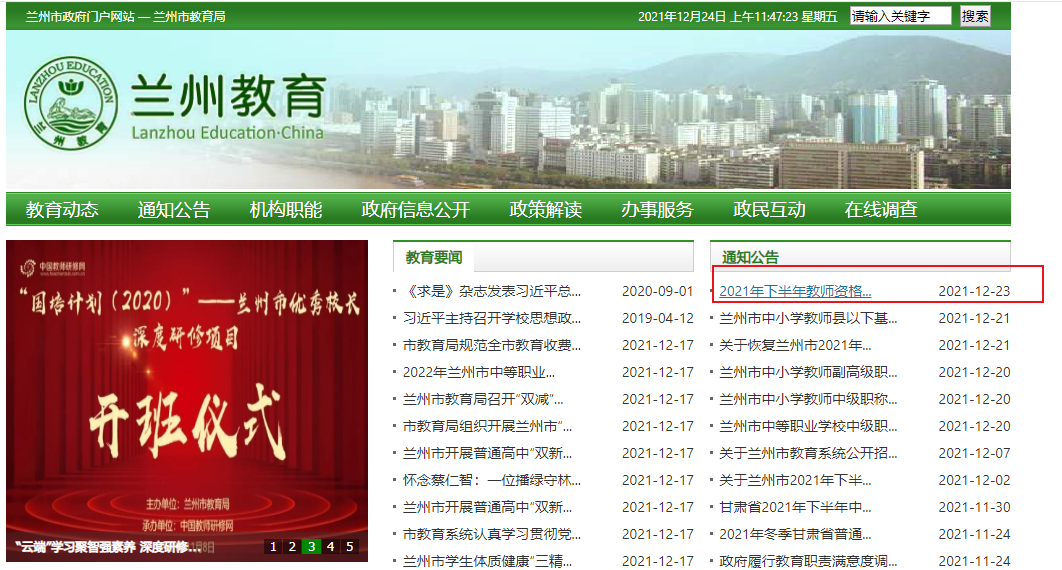
Task: Select 办事服务 in navigation bar
Action: click(x=658, y=209)
